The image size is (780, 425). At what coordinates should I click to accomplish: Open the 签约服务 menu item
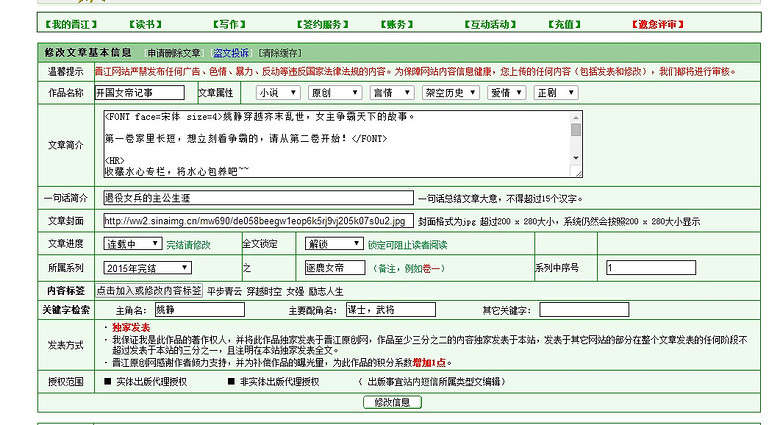(322, 24)
